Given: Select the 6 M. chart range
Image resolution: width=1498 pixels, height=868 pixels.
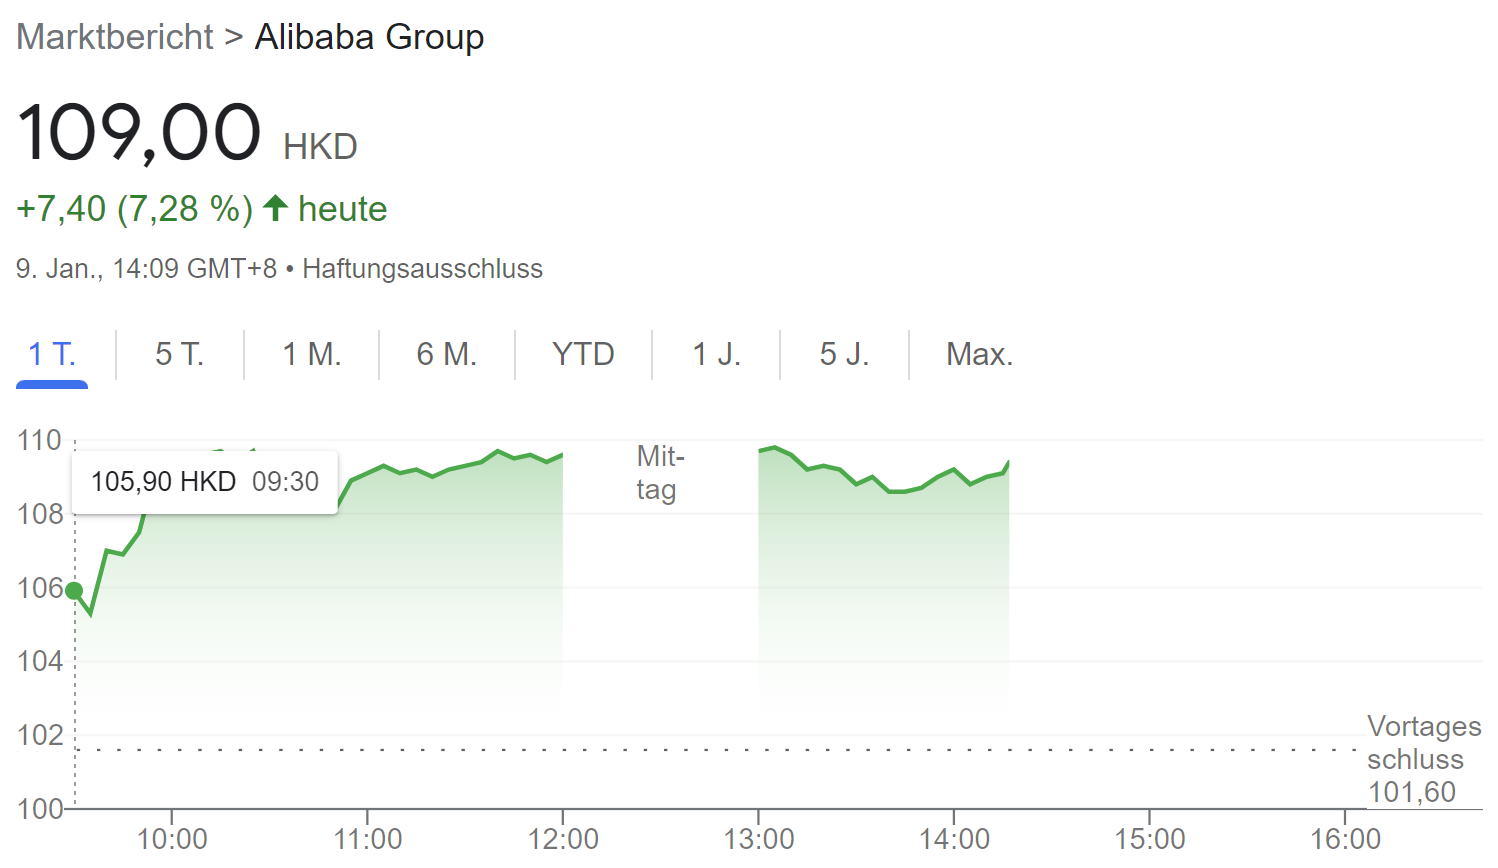Looking at the screenshot, I should pos(447,354).
